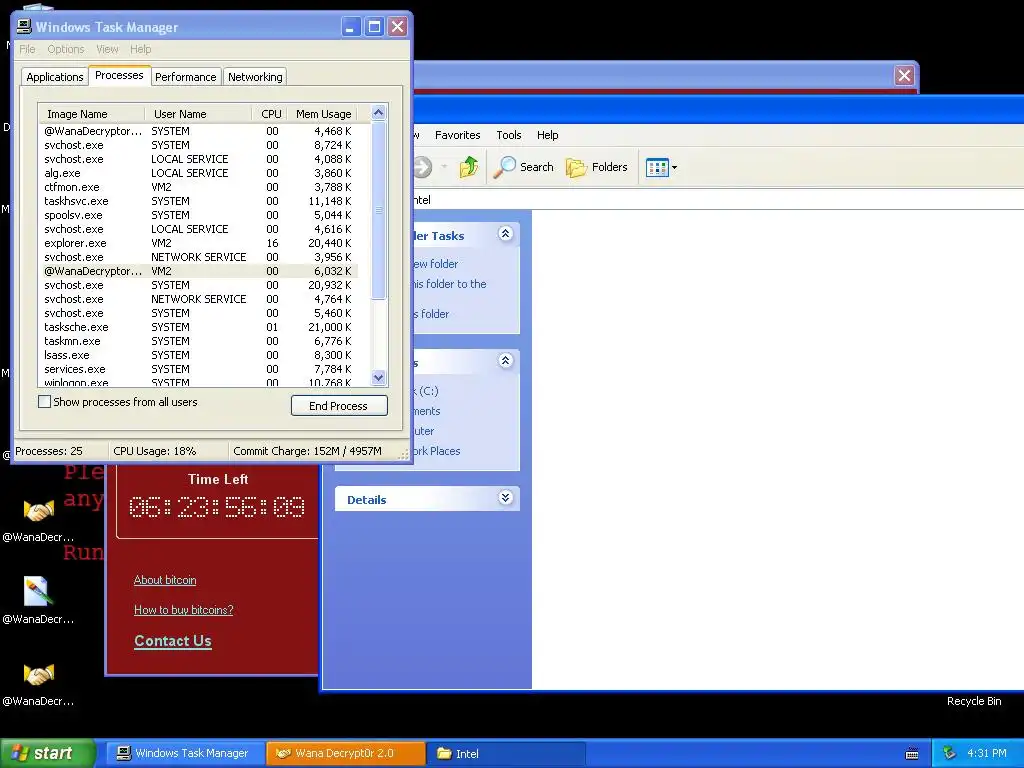The width and height of the screenshot is (1024, 768).
Task: Open the Network Places link in Other Places
Action: coord(436,451)
